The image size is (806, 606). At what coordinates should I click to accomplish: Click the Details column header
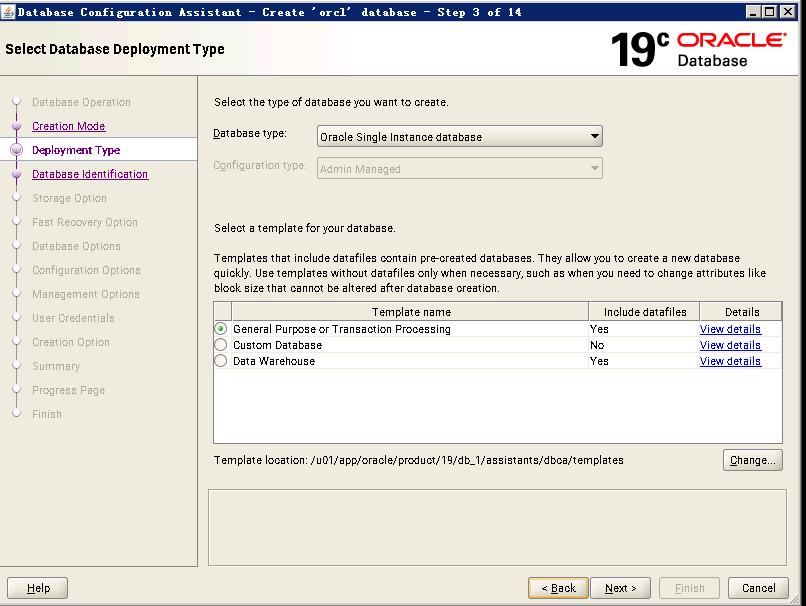[x=741, y=312]
